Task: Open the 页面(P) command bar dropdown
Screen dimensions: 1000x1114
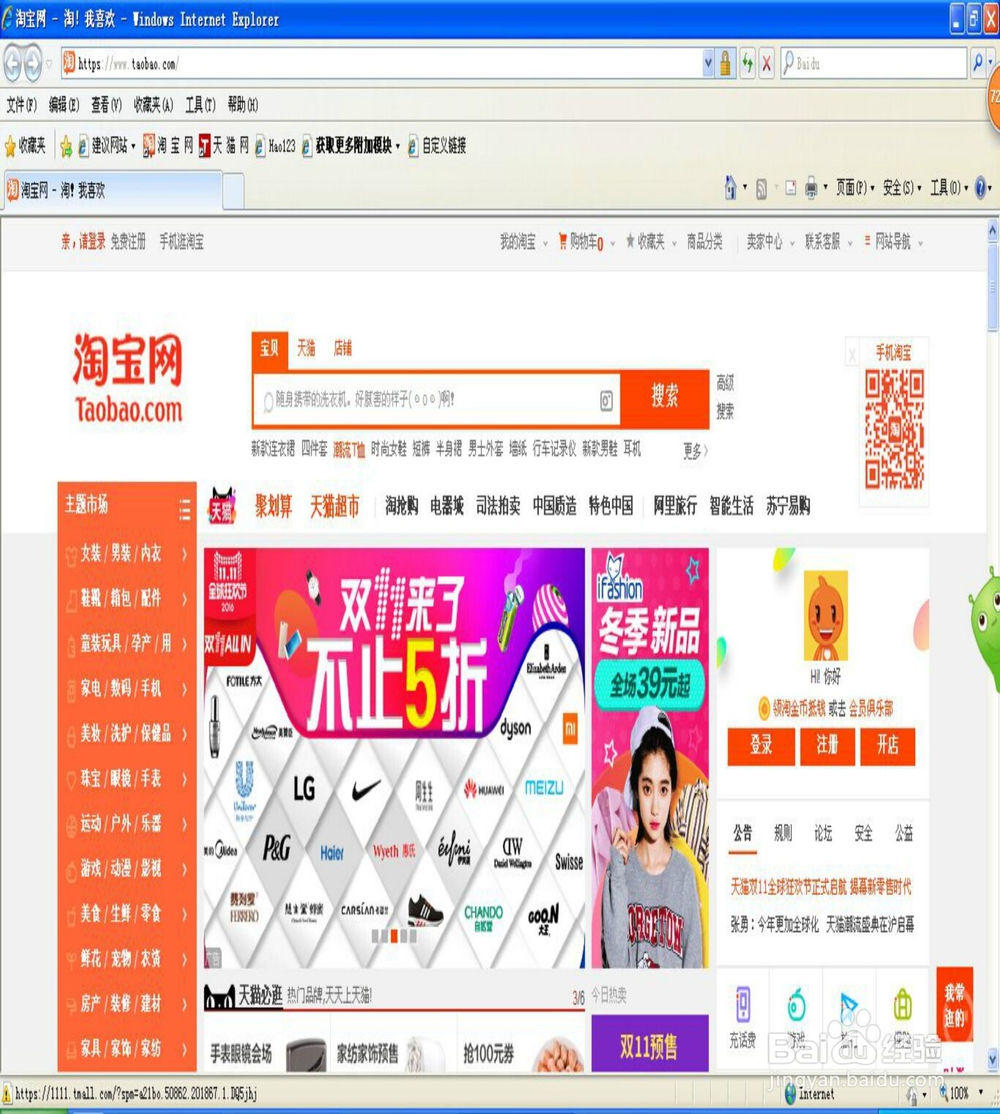Action: click(854, 188)
